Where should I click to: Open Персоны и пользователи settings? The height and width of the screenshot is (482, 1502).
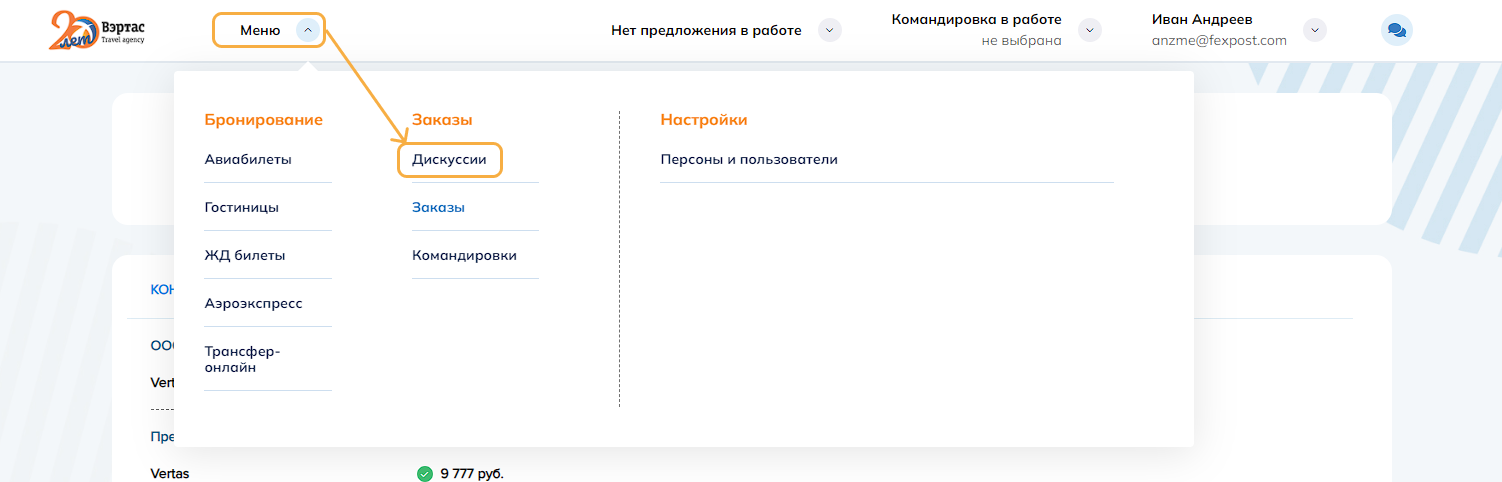tap(749, 160)
